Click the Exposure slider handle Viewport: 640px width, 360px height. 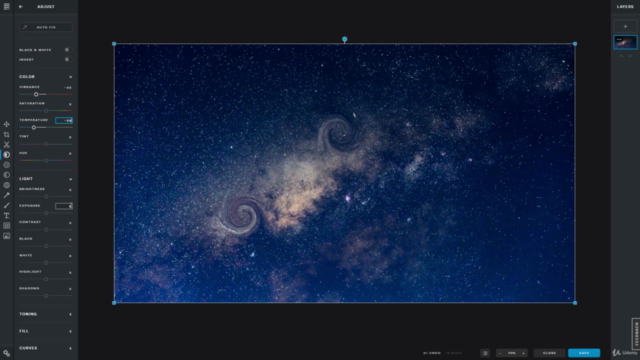pos(46,213)
